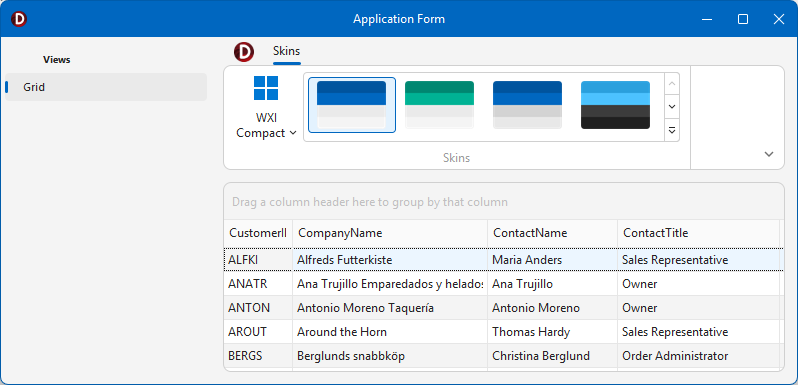The height and width of the screenshot is (385, 798).
Task: Select the ANTON customer ID cell
Action: pos(259,308)
